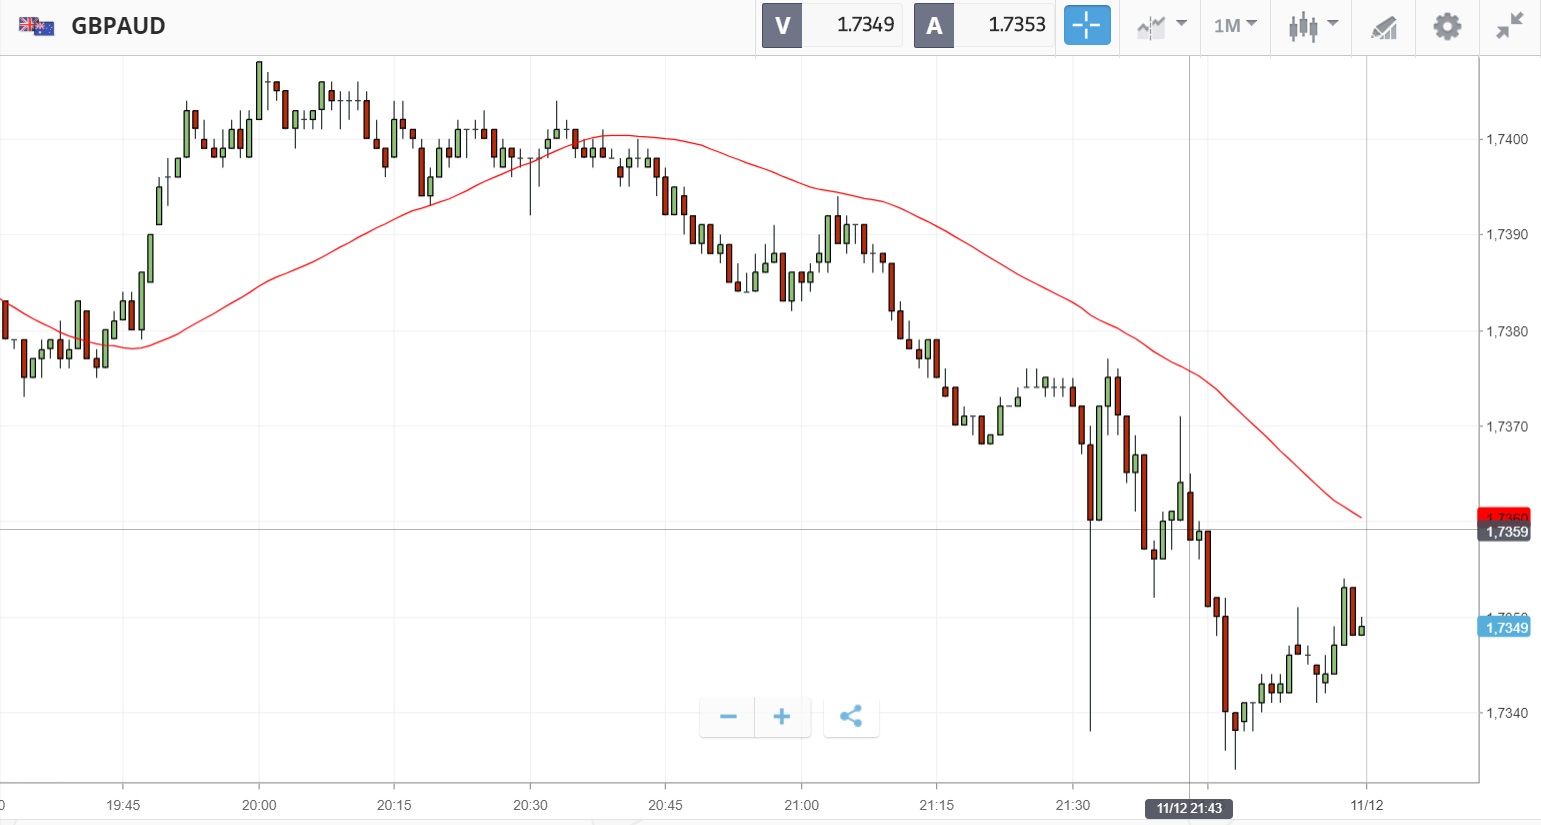Zoom in chart with plus button

point(782,716)
